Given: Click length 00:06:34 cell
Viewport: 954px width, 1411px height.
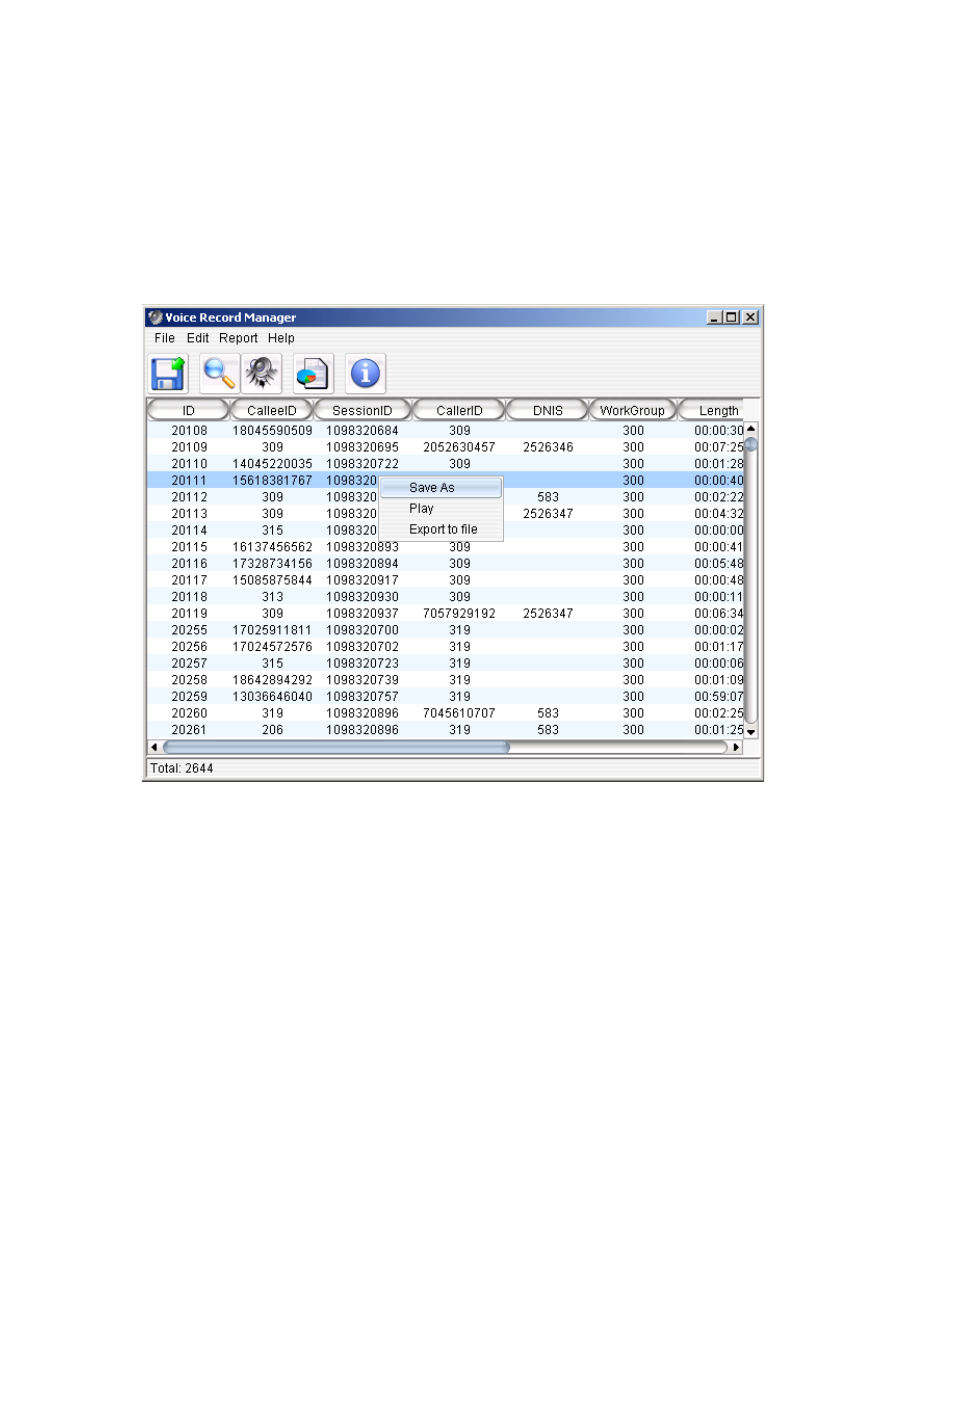Looking at the screenshot, I should pyautogui.click(x=719, y=614).
